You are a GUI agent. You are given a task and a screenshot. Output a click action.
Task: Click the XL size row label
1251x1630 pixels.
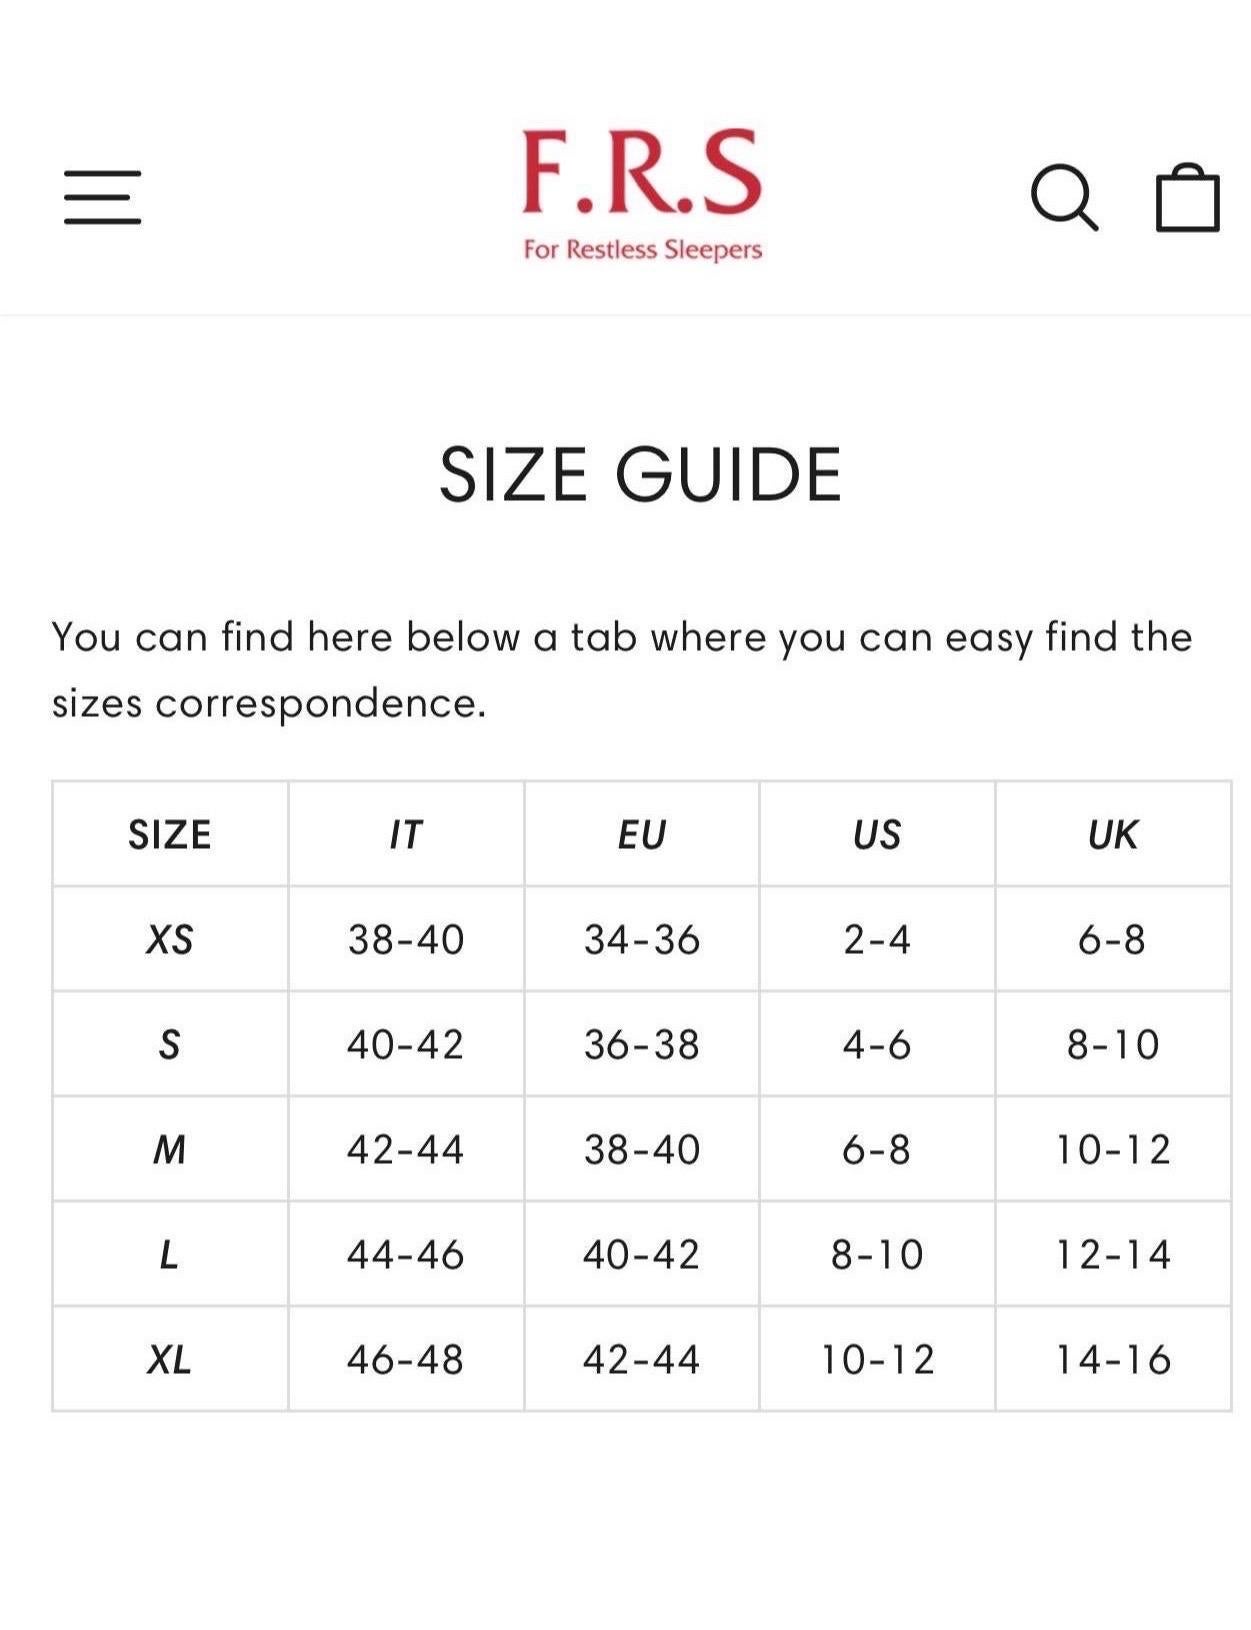170,1359
